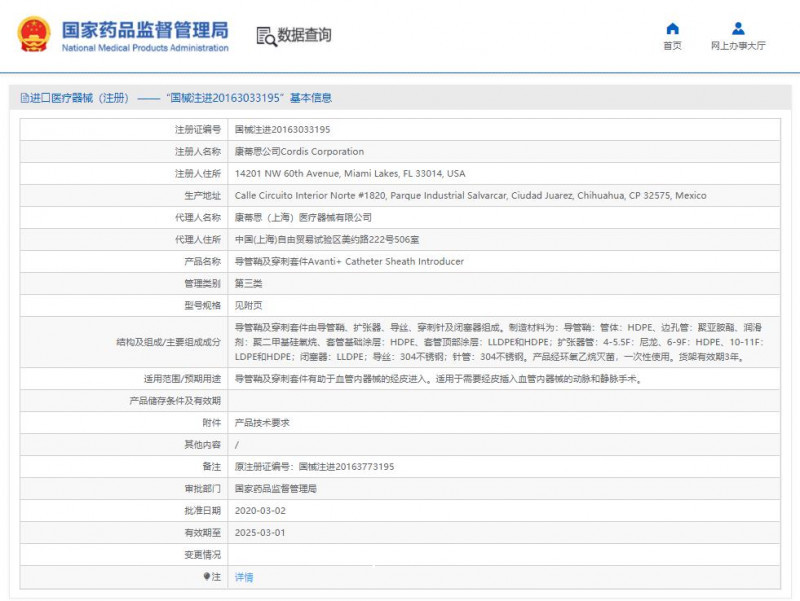This screenshot has width=800, height=601.
Task: Click registration number 国械注进20163033195 in table
Action: pos(282,130)
